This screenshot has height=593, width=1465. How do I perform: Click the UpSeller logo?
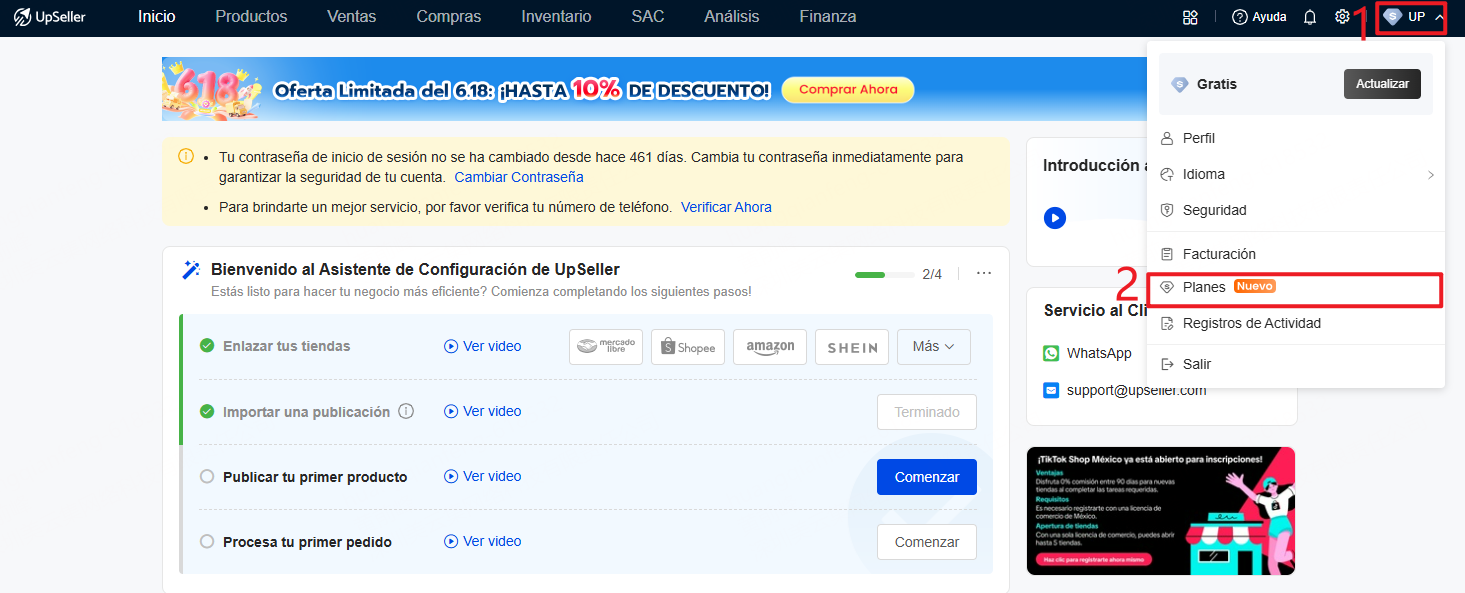49,17
